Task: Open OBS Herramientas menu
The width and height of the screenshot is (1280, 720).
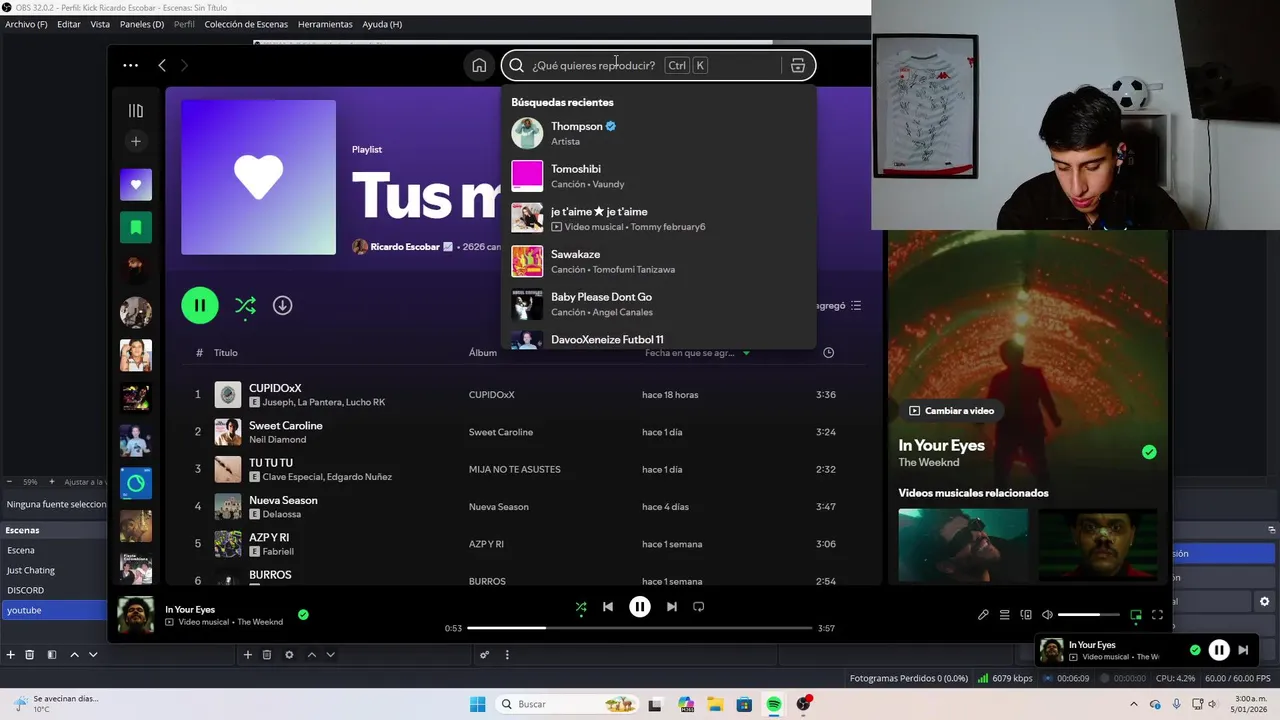Action: (325, 24)
